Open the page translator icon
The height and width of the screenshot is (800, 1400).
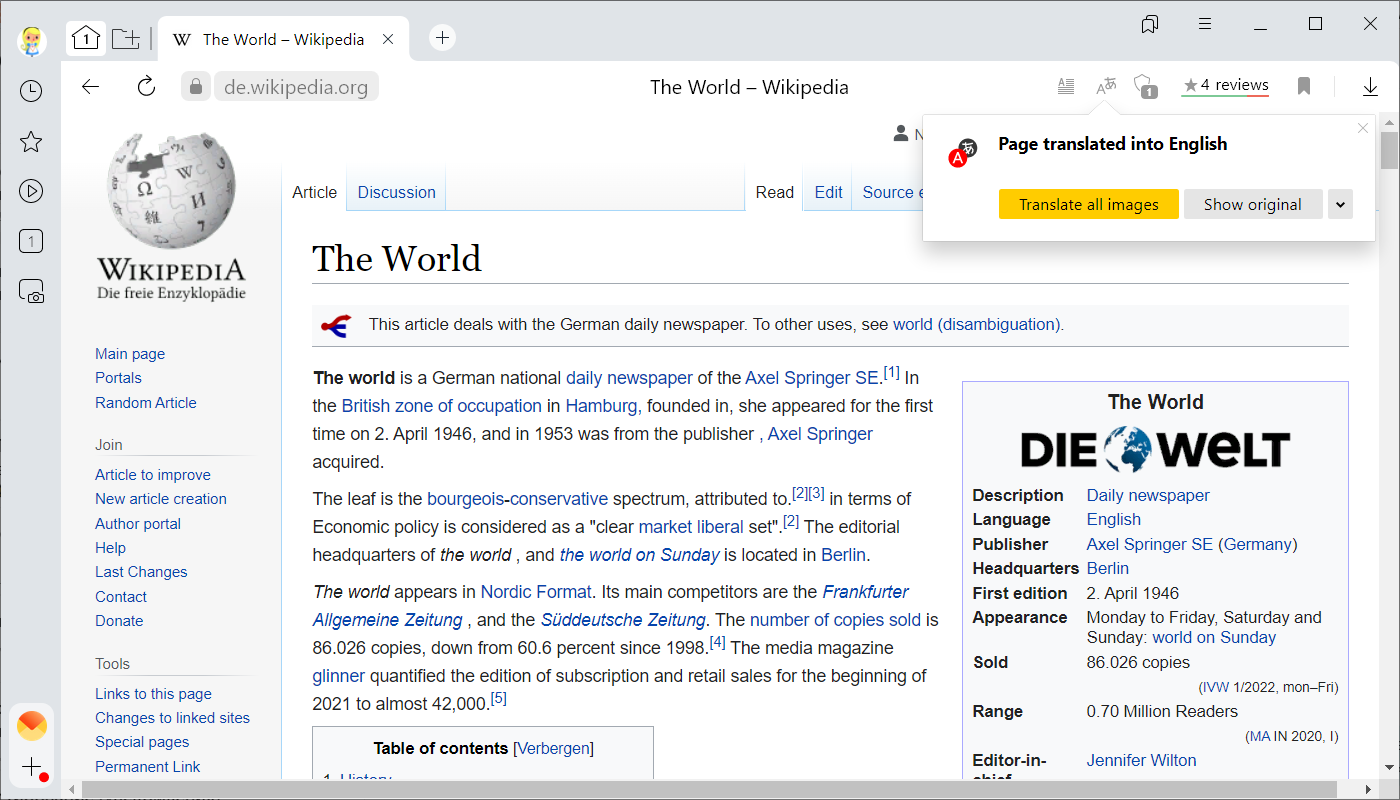tap(1106, 87)
